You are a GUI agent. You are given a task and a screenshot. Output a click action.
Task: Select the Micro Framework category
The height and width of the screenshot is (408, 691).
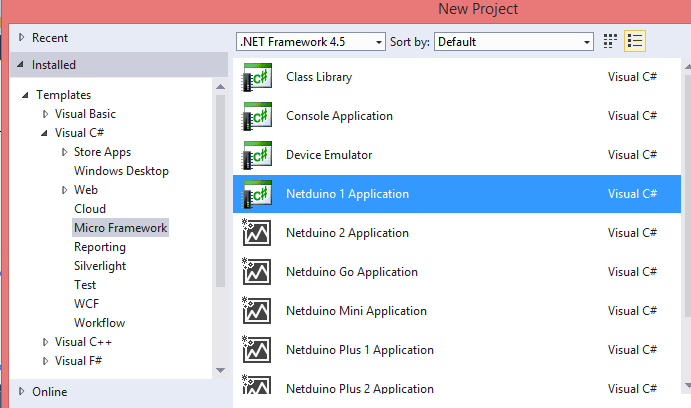pos(120,228)
